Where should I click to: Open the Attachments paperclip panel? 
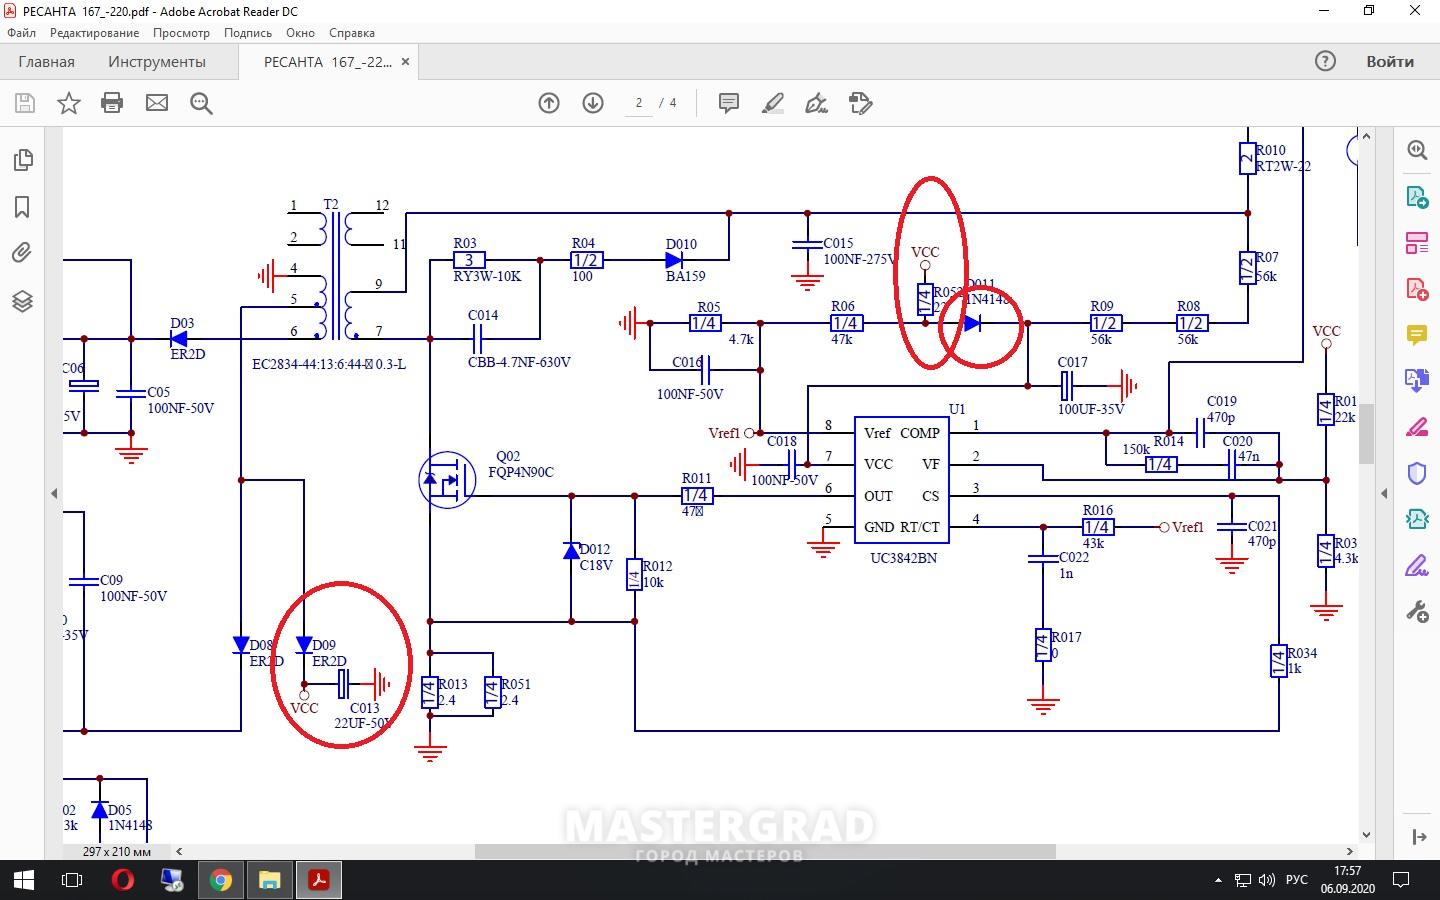22,253
